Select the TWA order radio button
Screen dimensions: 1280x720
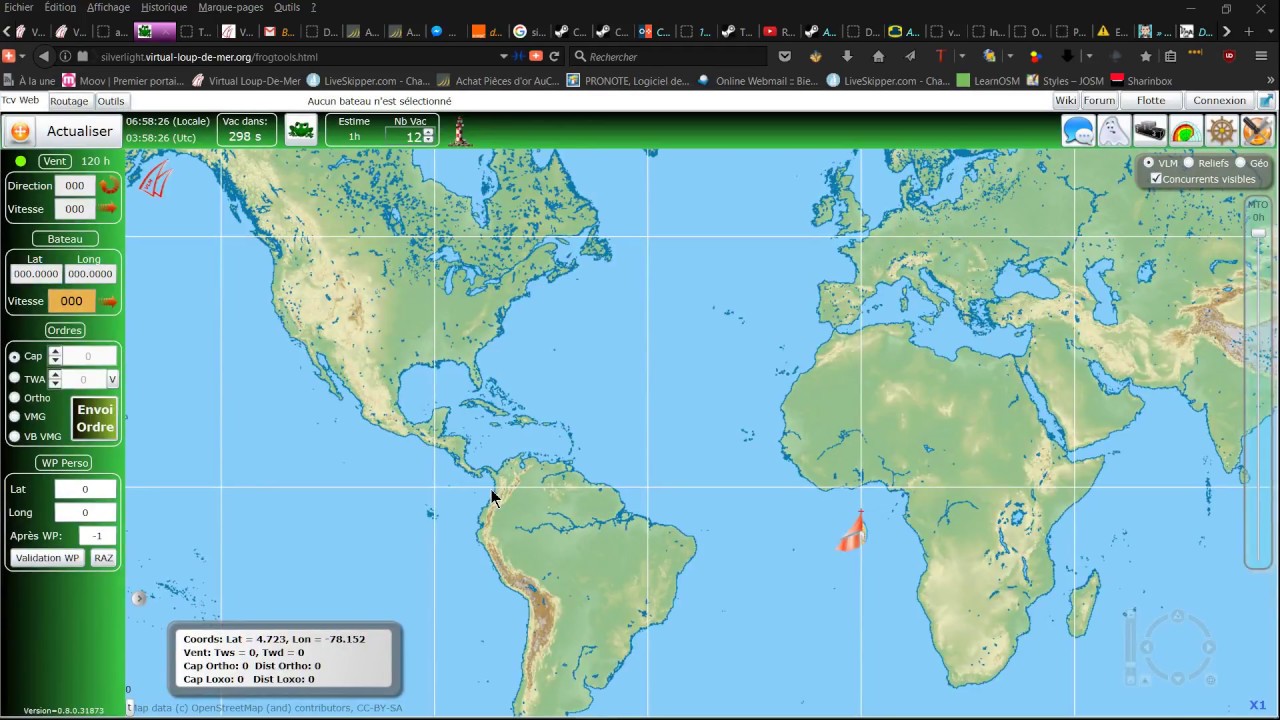tap(15, 378)
